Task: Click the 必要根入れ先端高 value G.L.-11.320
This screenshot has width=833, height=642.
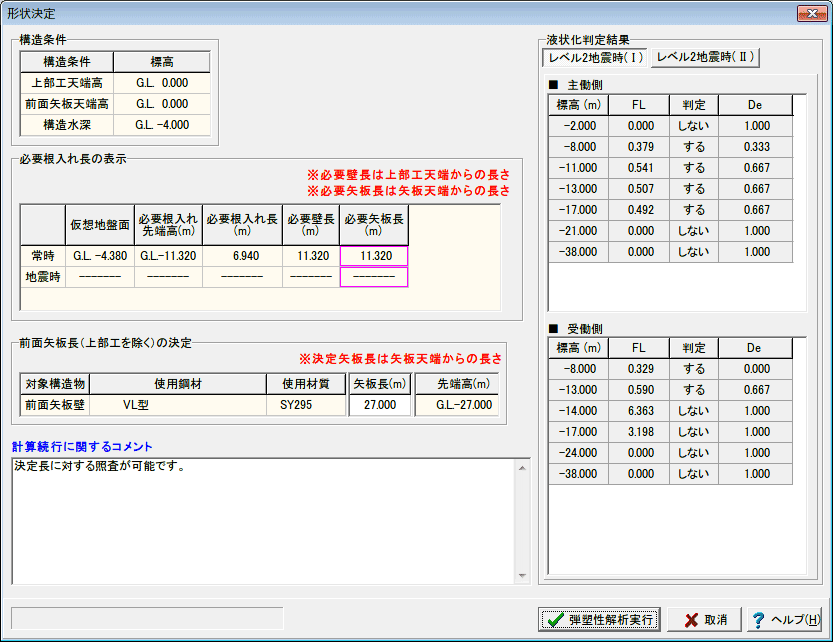Action: [x=168, y=256]
